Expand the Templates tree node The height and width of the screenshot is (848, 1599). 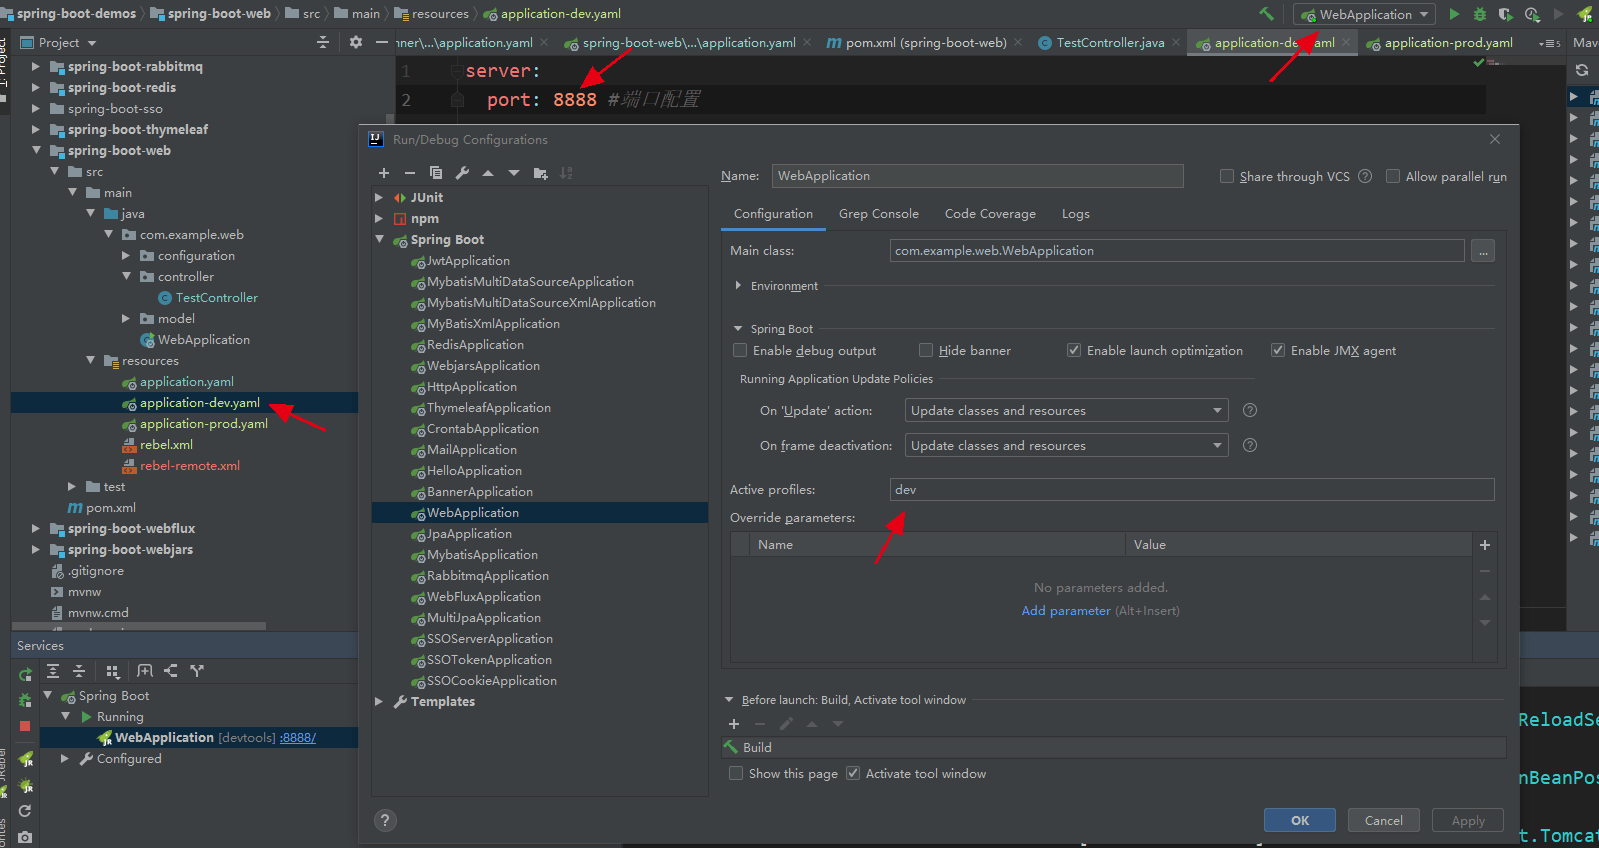379,702
